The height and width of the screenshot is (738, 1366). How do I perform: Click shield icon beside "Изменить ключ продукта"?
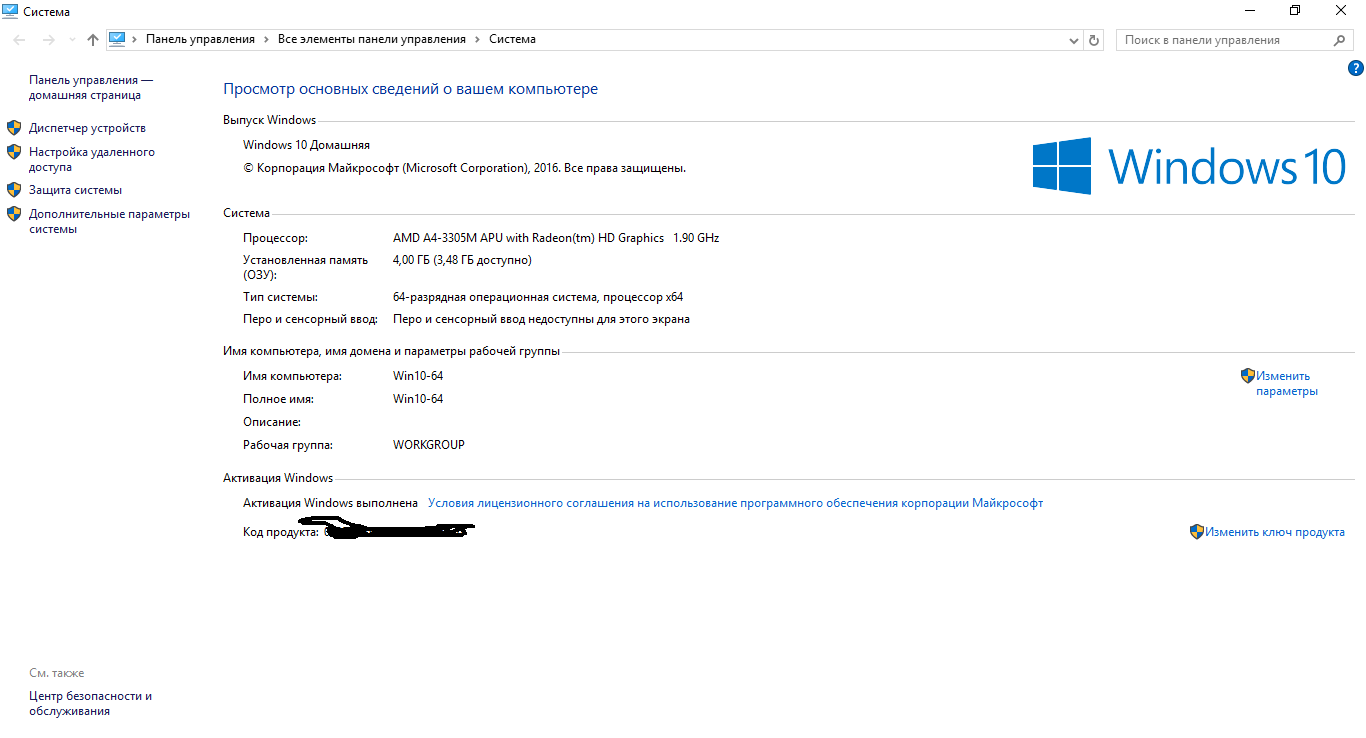click(x=1197, y=532)
